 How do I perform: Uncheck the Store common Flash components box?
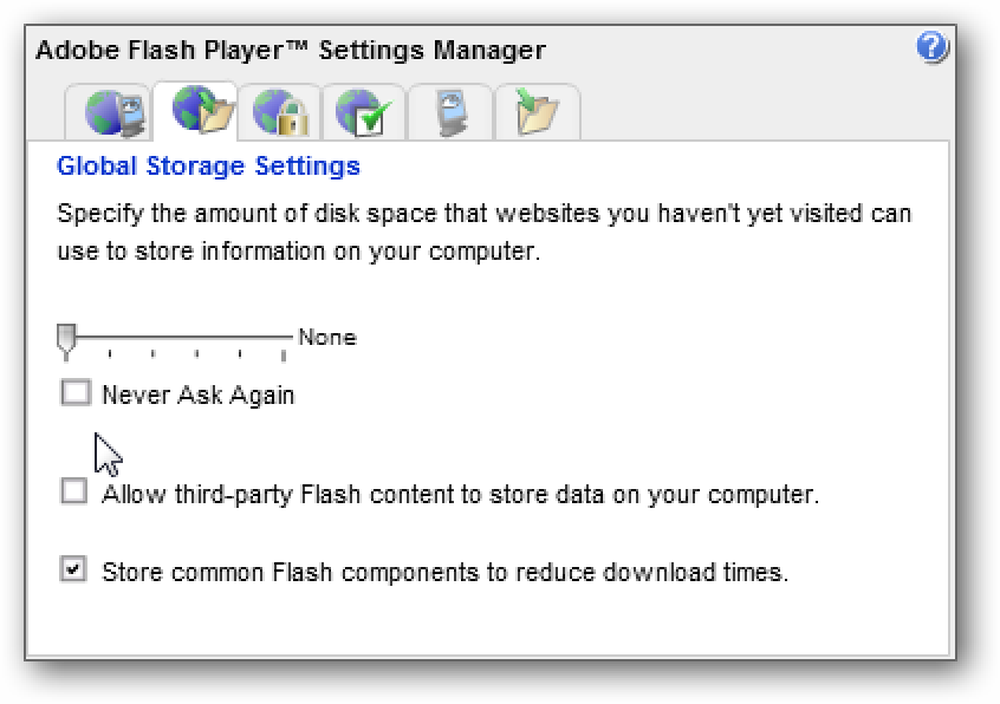pyautogui.click(x=73, y=568)
